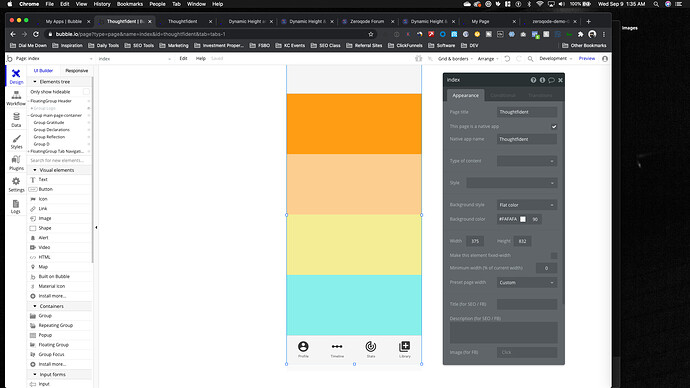Open the History menu in the macOS menu bar

pyautogui.click(x=102, y=4)
